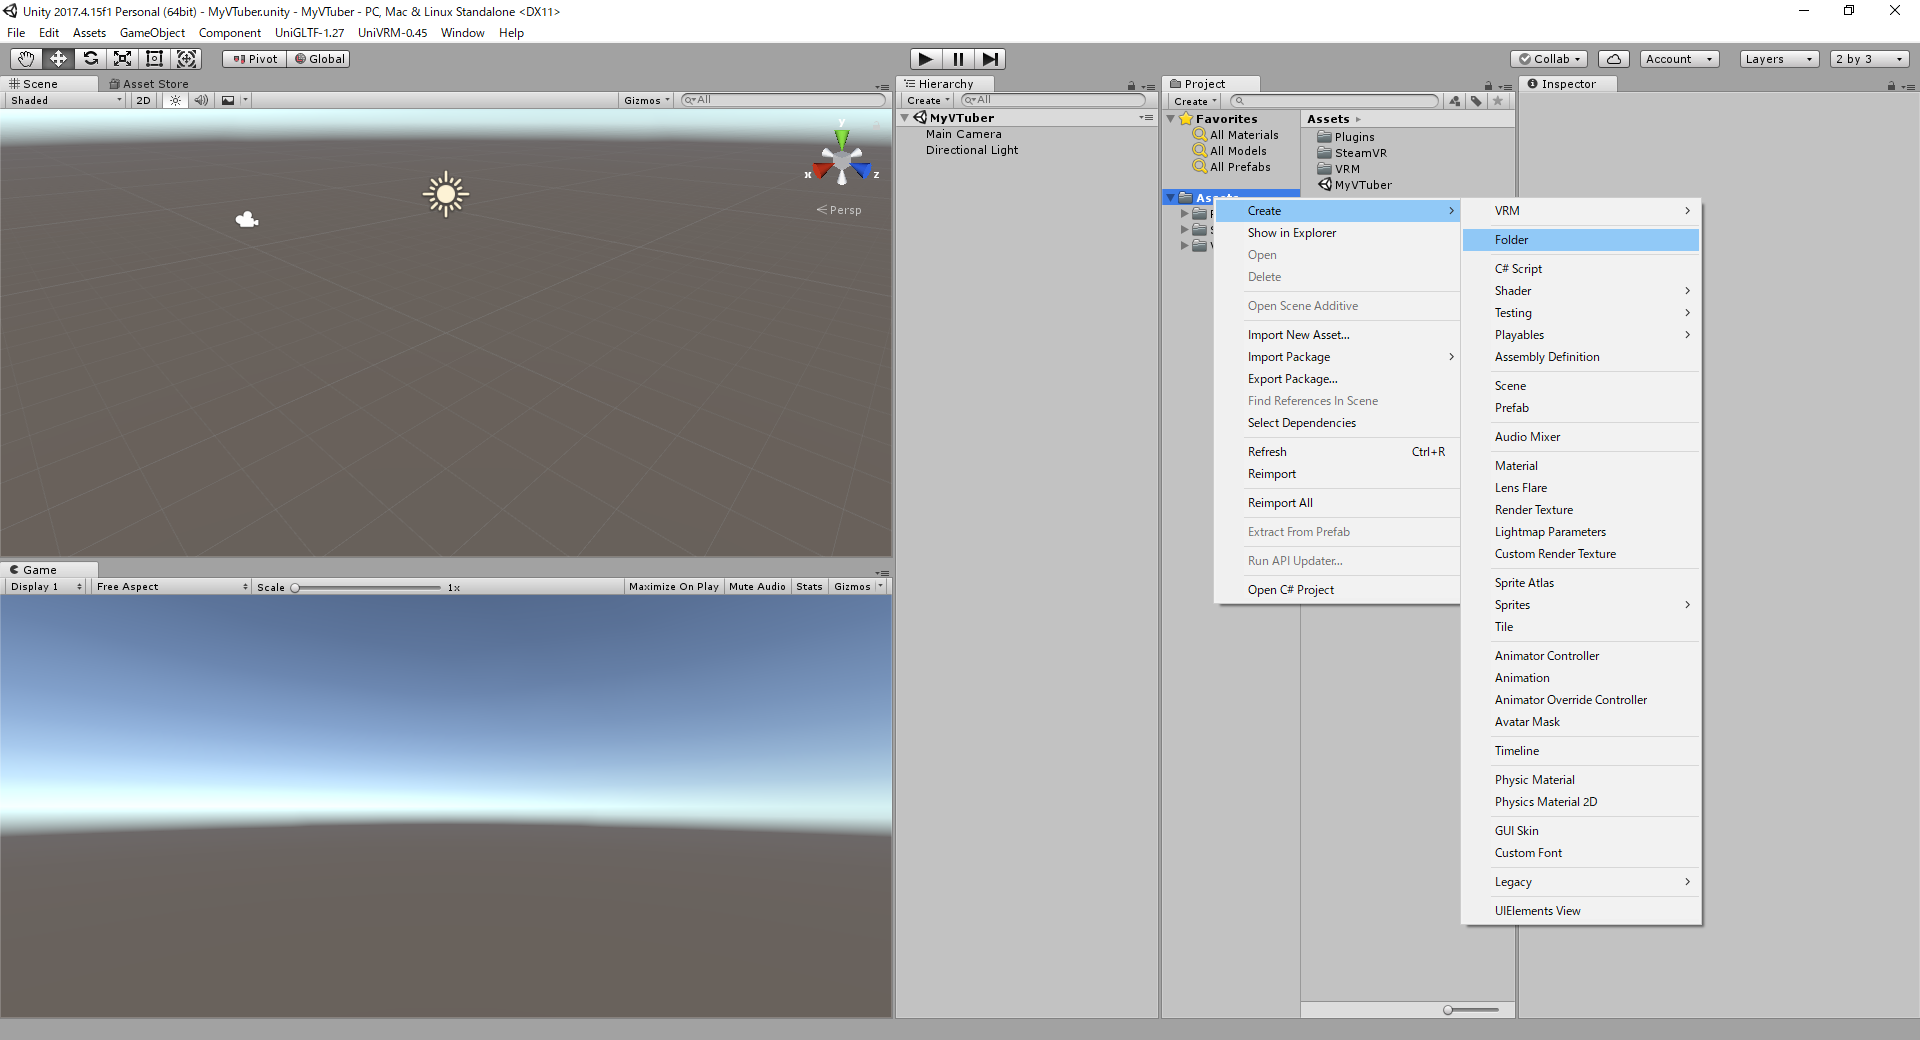The image size is (1920, 1040).
Task: Open the 2 by 3 layout dropdown
Action: 1866,59
